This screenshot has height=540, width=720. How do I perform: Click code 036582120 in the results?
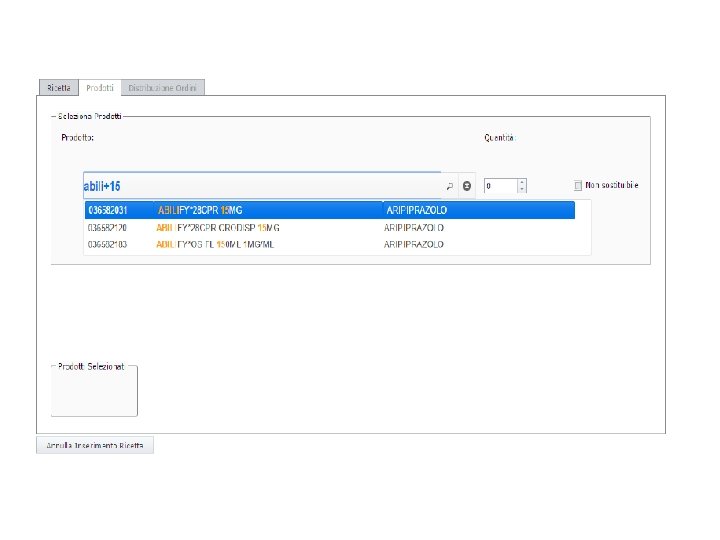[107, 228]
